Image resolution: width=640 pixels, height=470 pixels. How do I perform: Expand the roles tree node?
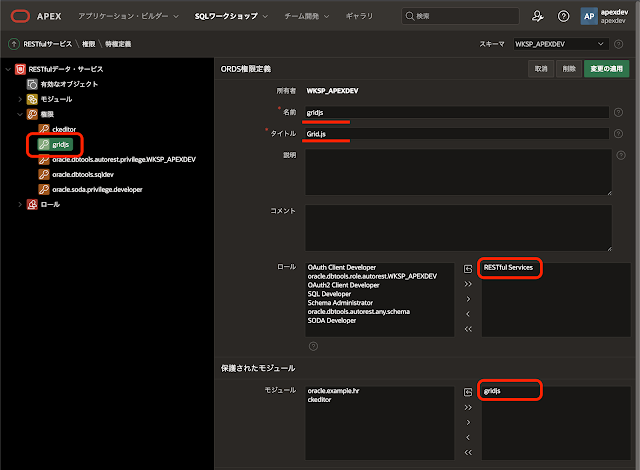20,204
